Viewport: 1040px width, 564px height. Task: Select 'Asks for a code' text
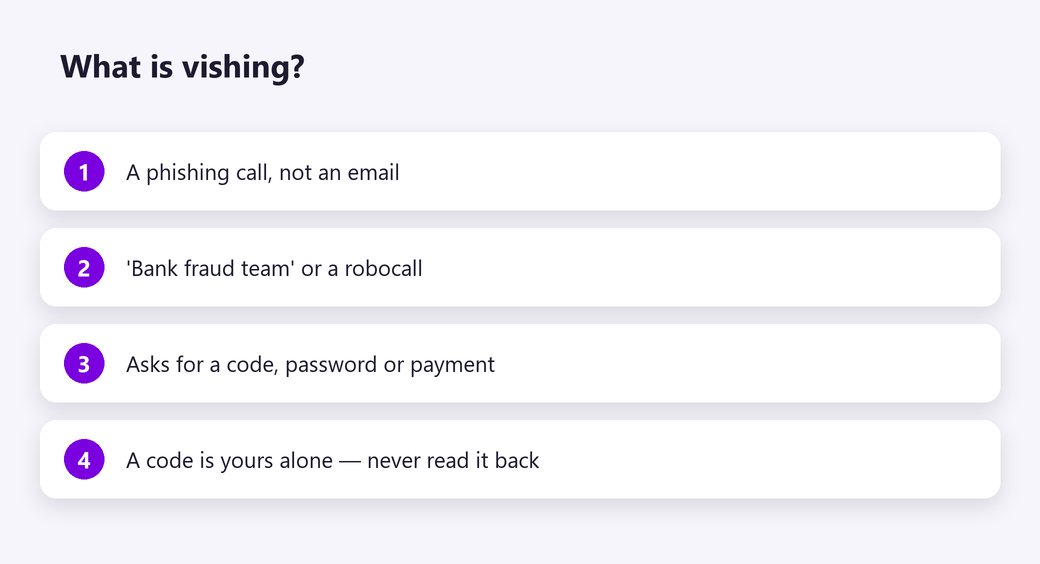click(x=202, y=365)
